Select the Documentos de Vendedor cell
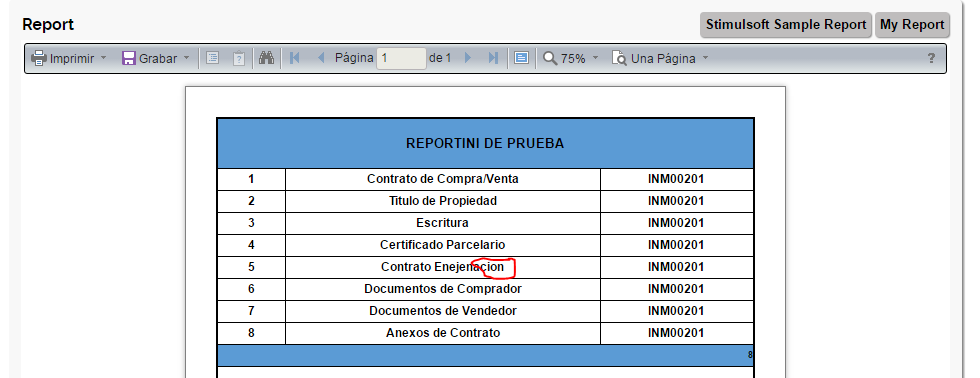This screenshot has width=980, height=378. [442, 311]
